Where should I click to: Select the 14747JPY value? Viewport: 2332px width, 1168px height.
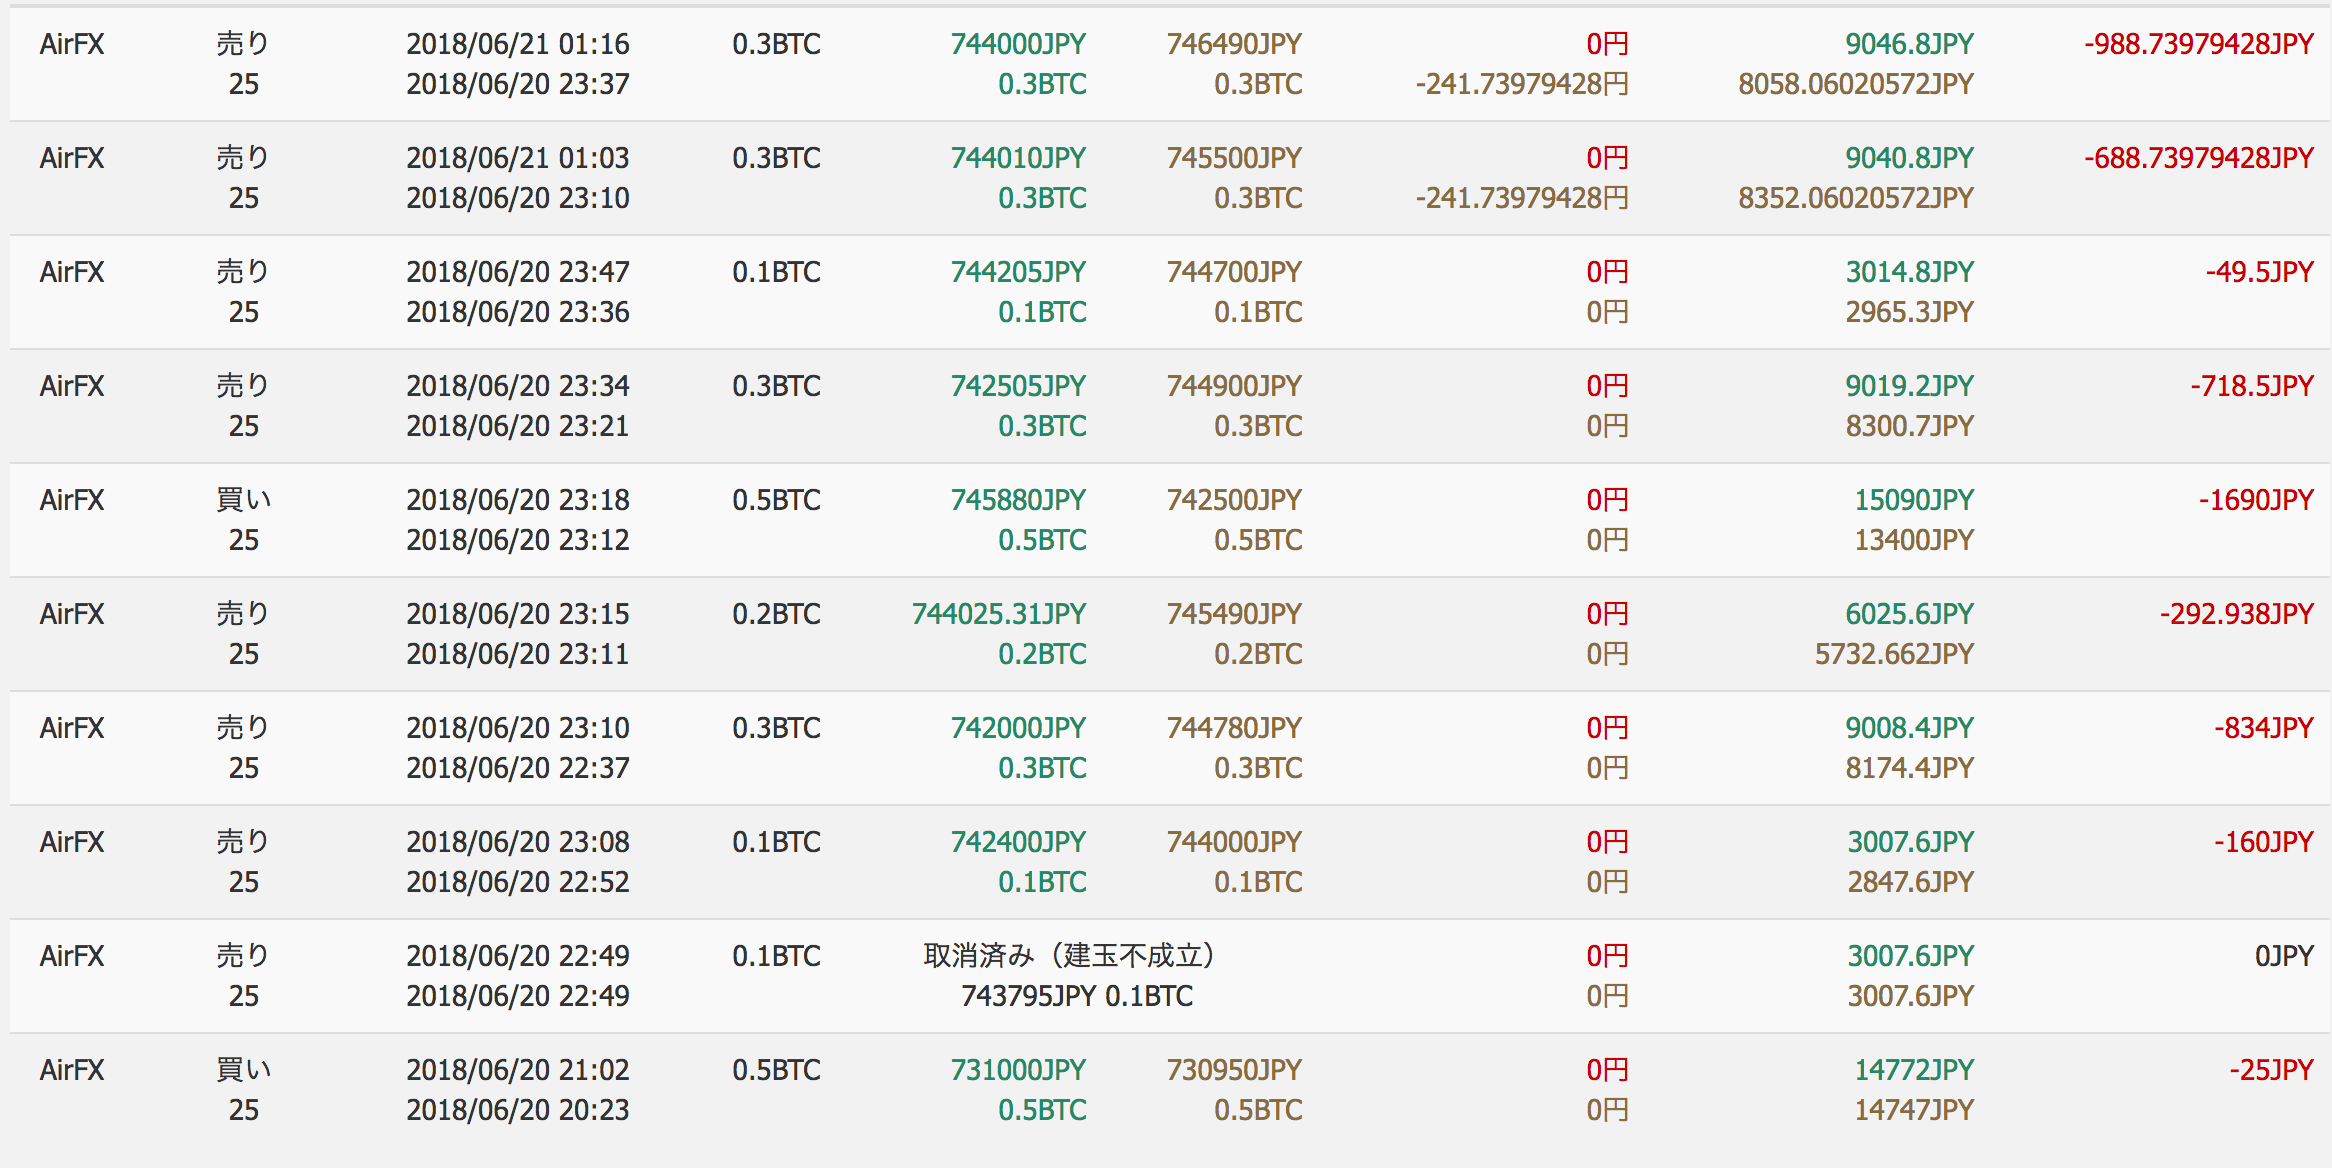tap(1914, 1110)
